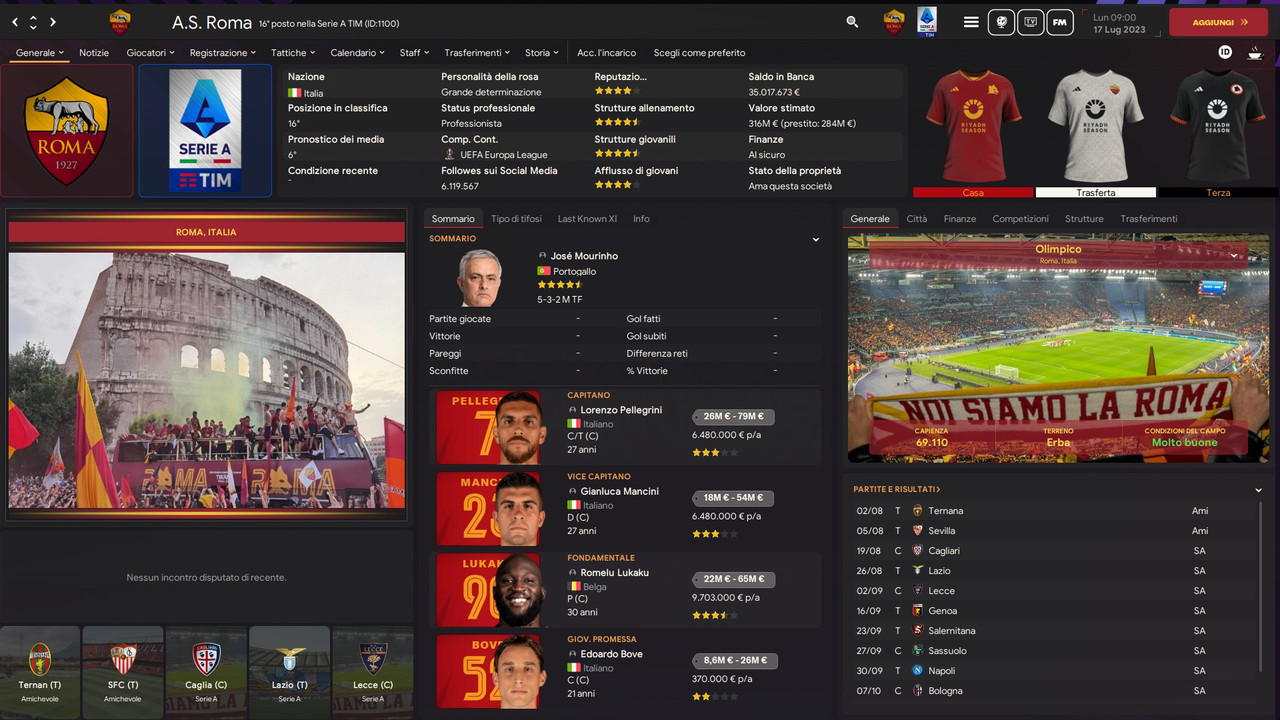
Task: Open the Finanze tab
Action: (960, 219)
